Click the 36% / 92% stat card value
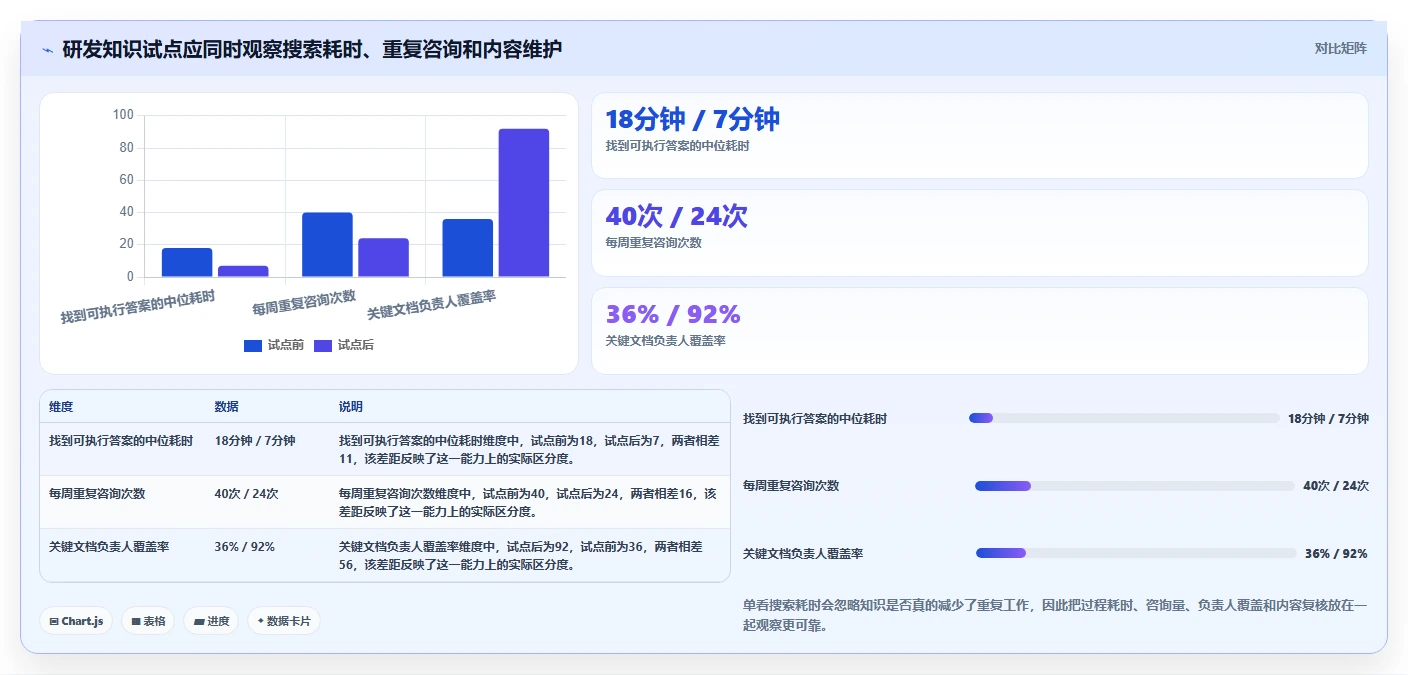Screen dimensions: 1408x675 click(x=673, y=314)
